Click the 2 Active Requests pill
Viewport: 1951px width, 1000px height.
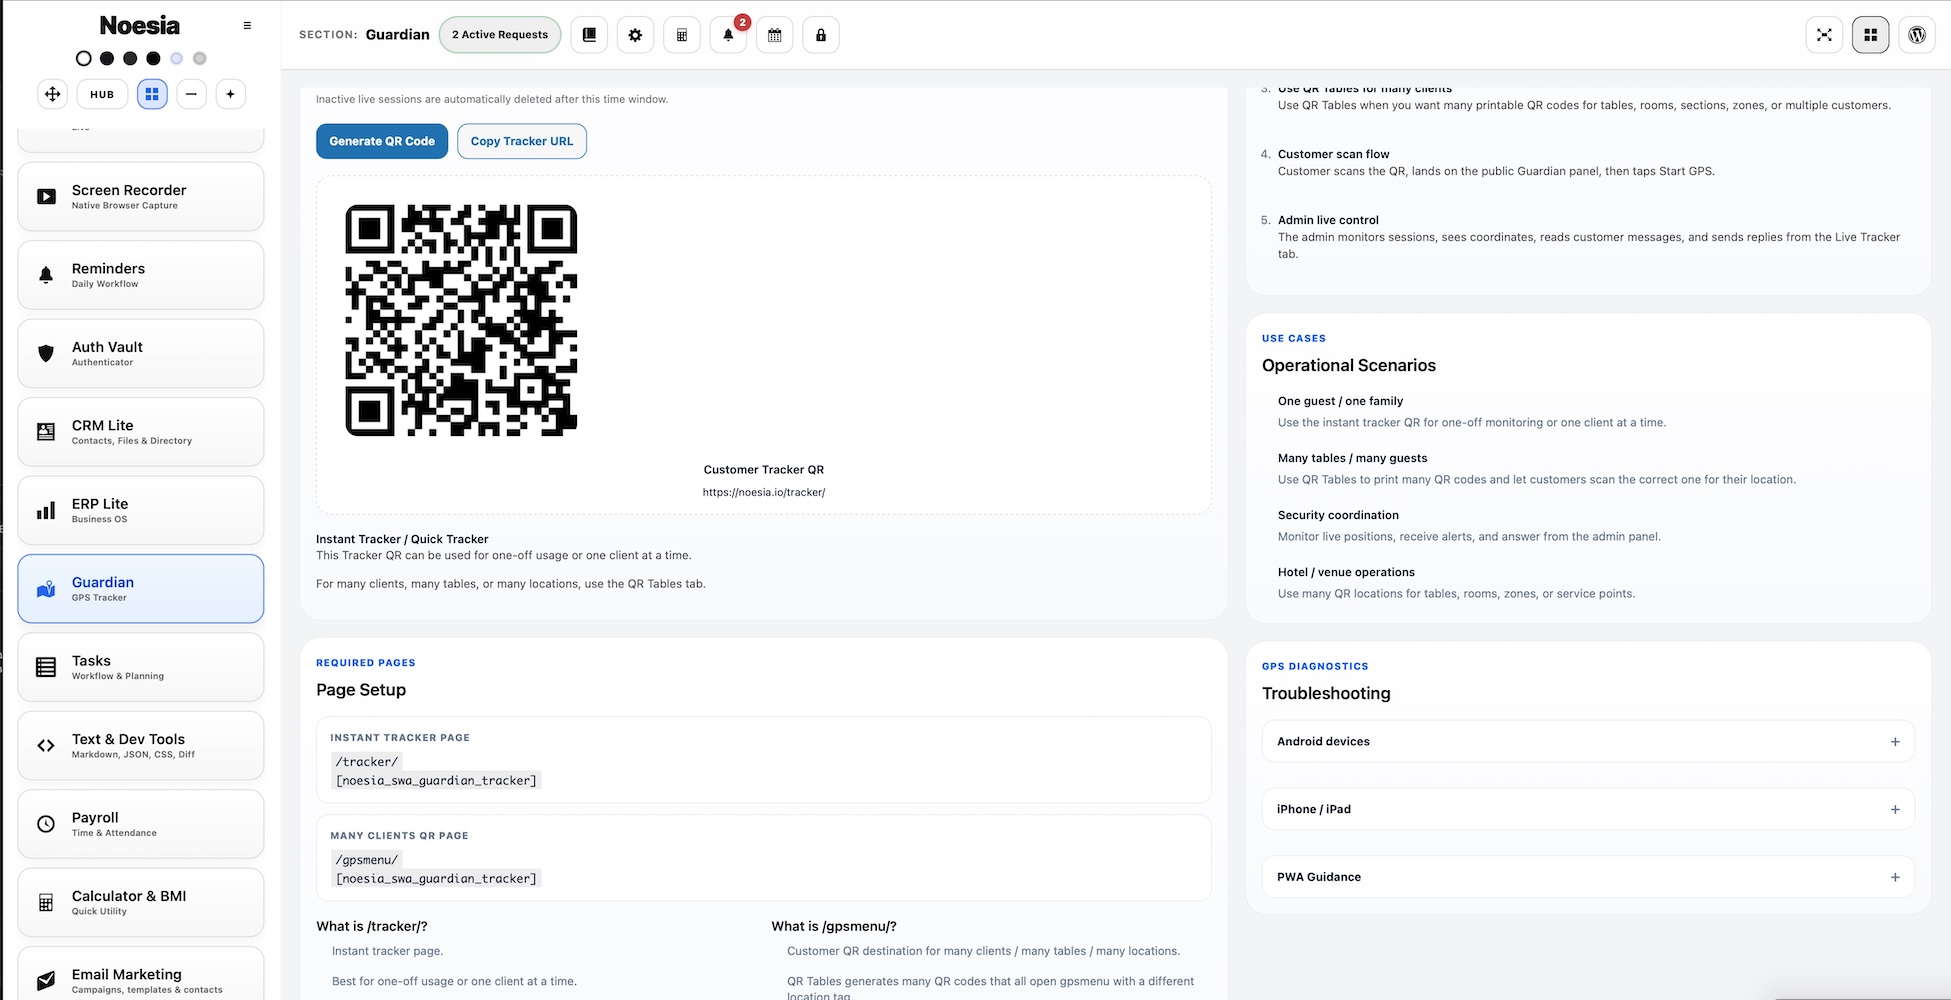(x=500, y=35)
